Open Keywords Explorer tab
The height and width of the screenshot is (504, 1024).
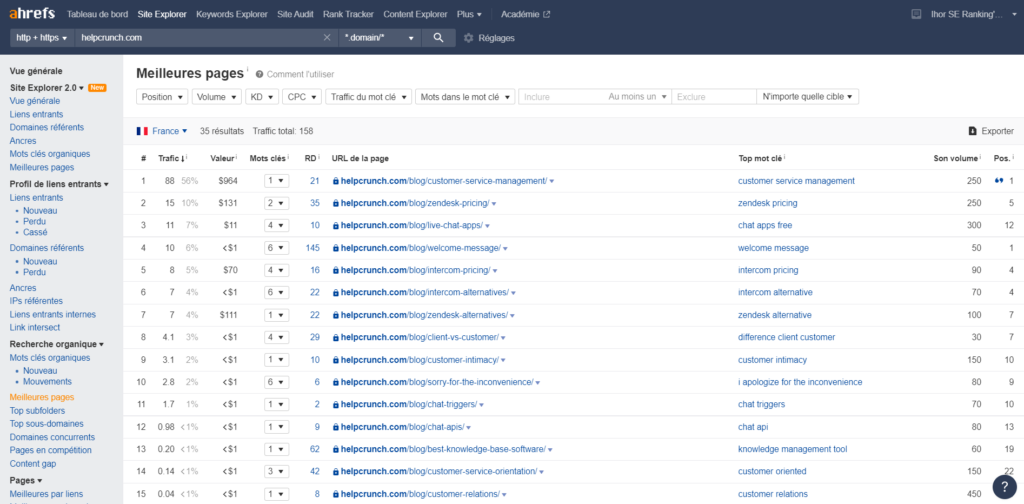coord(232,14)
